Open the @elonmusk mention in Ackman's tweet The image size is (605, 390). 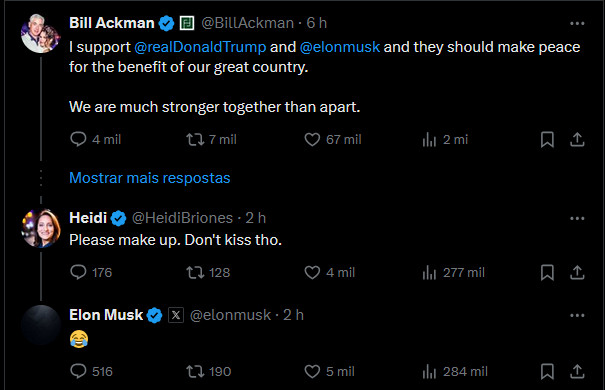[340, 47]
